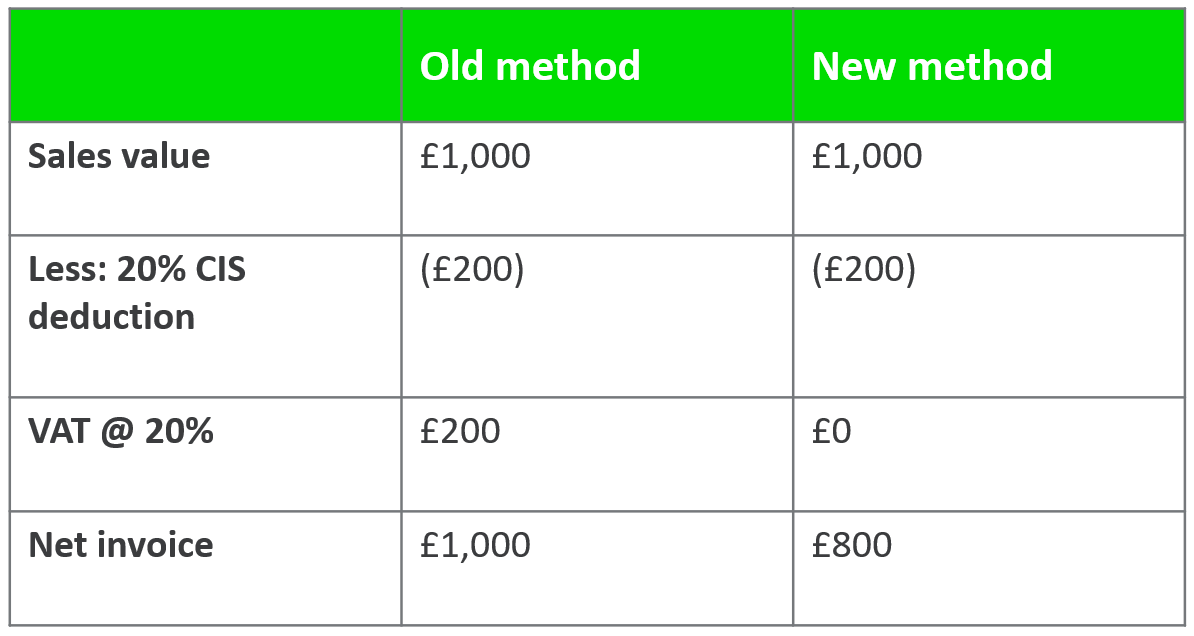The image size is (1194, 636).
Task: Click the "New method" column header
Action: pyautogui.click(x=932, y=66)
